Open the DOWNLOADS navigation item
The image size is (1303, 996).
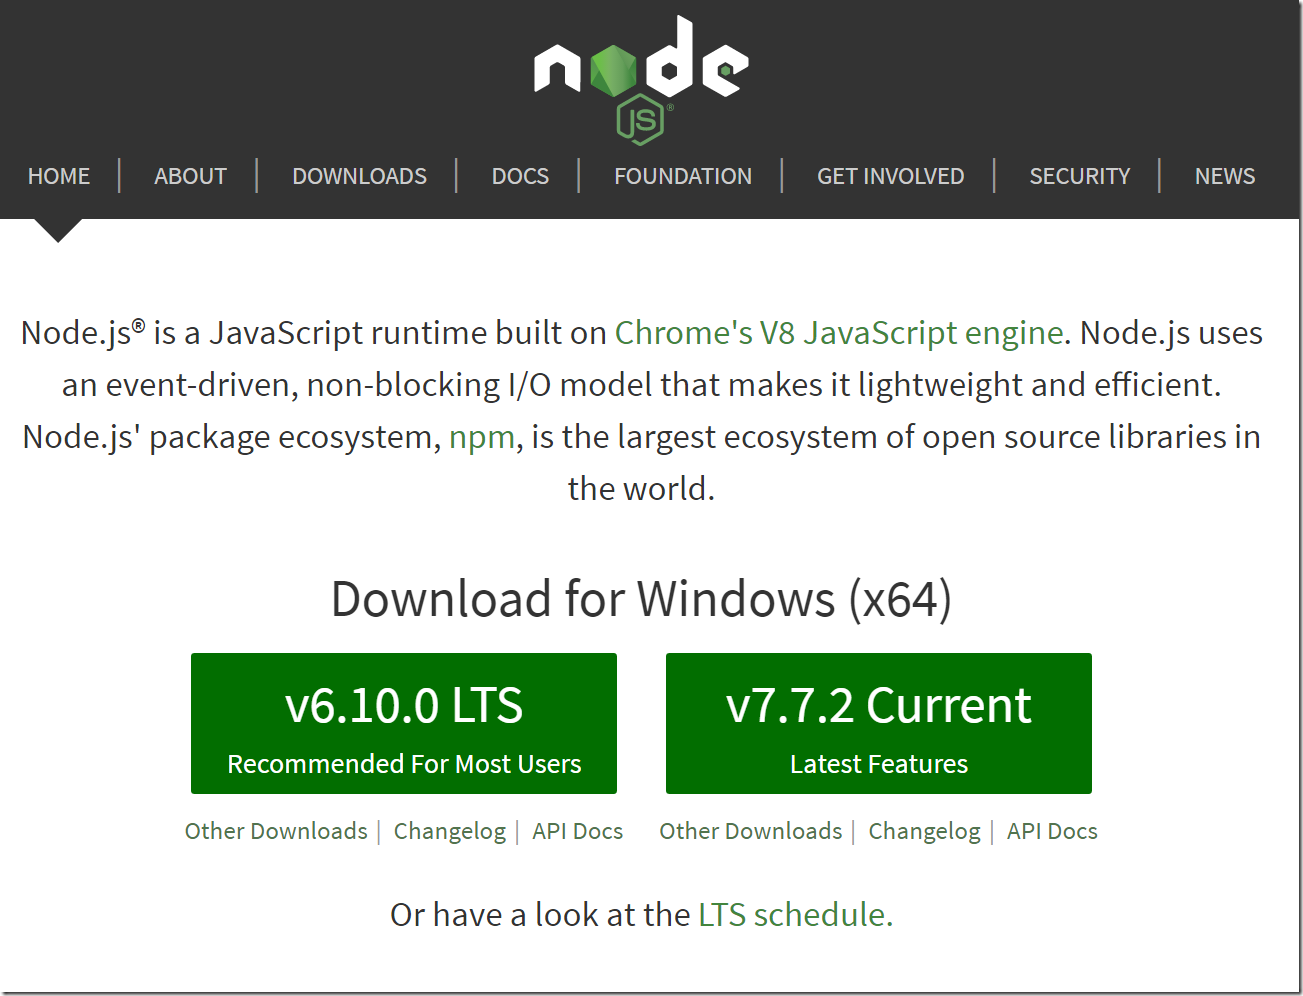click(359, 176)
